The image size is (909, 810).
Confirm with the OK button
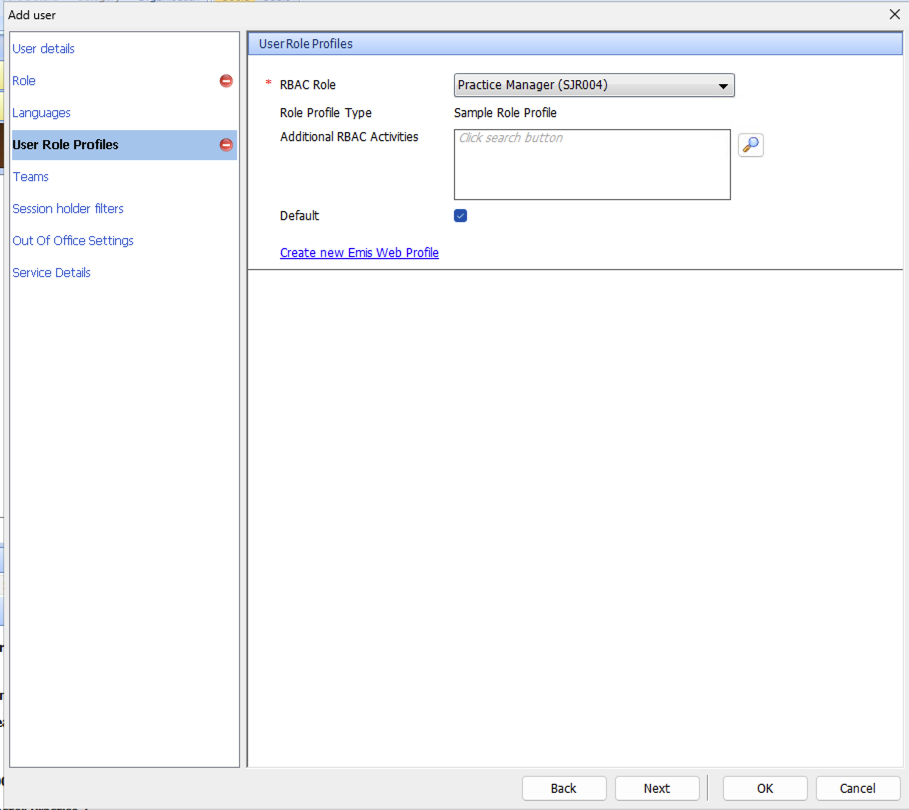click(x=764, y=788)
